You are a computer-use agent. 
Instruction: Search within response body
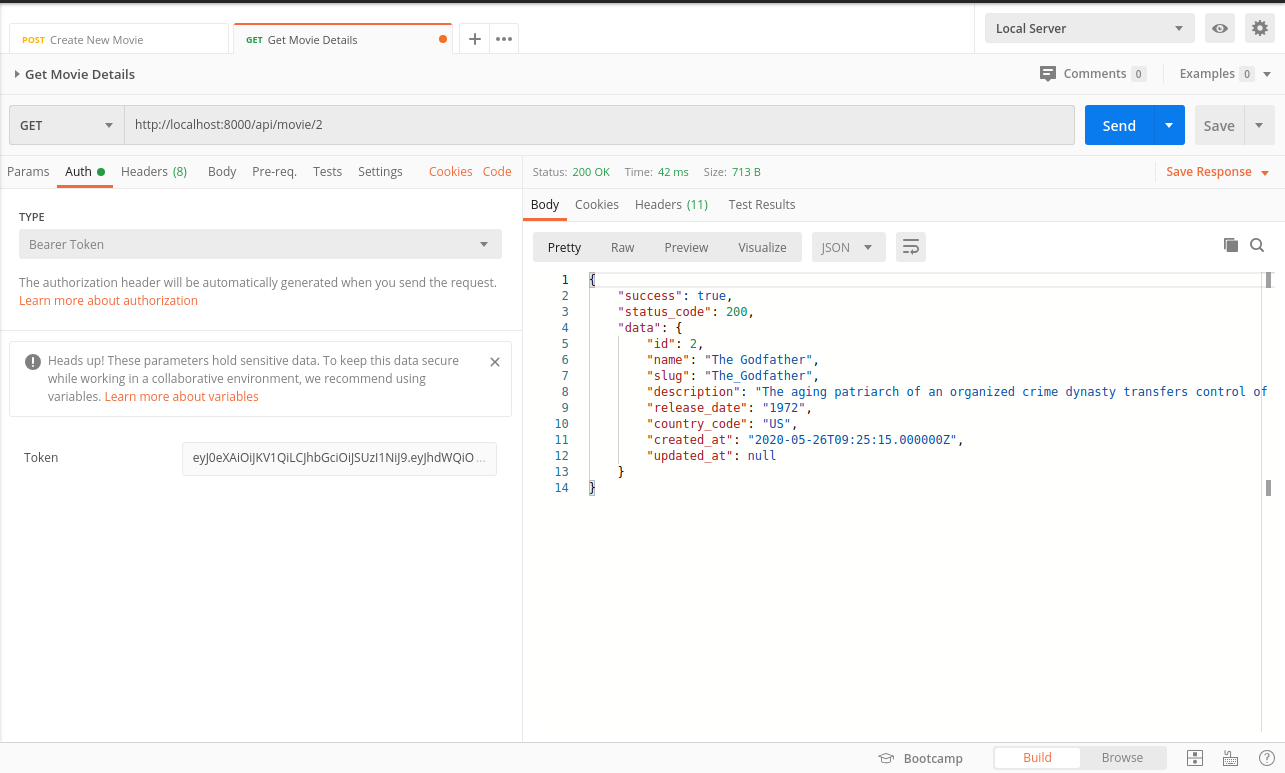[x=1257, y=245]
